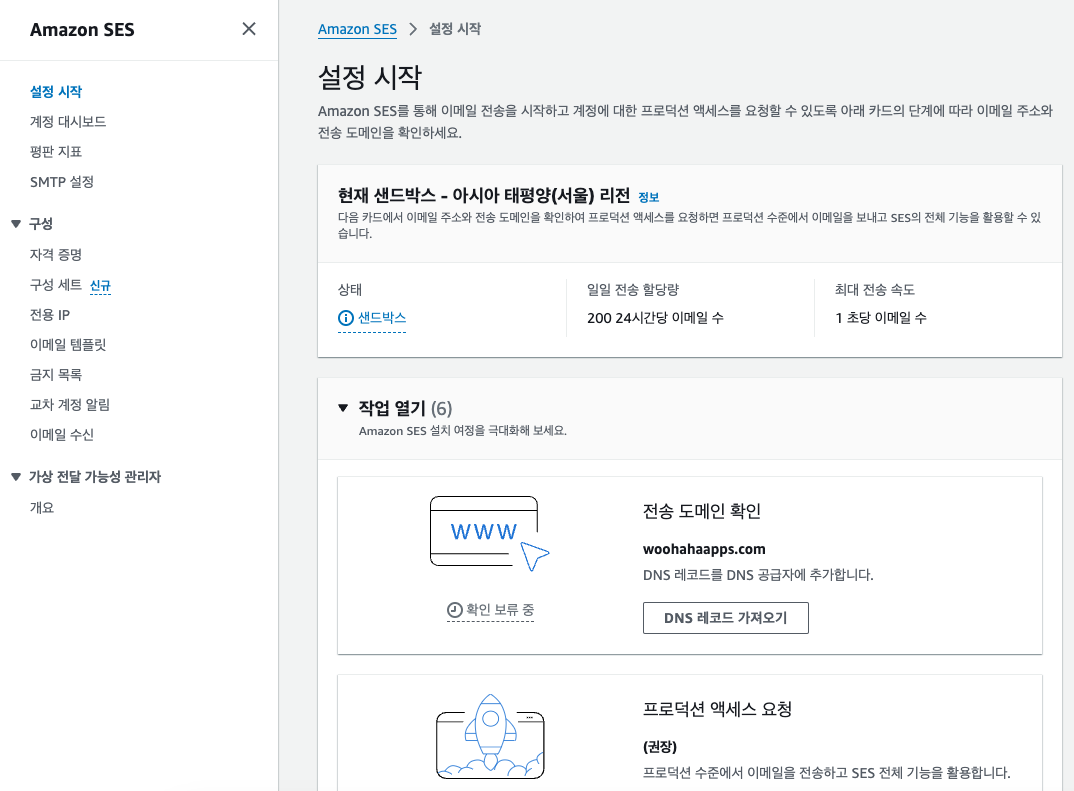Image resolution: width=1074 pixels, height=791 pixels.
Task: Go to 금지 목록
Action: [55, 375]
